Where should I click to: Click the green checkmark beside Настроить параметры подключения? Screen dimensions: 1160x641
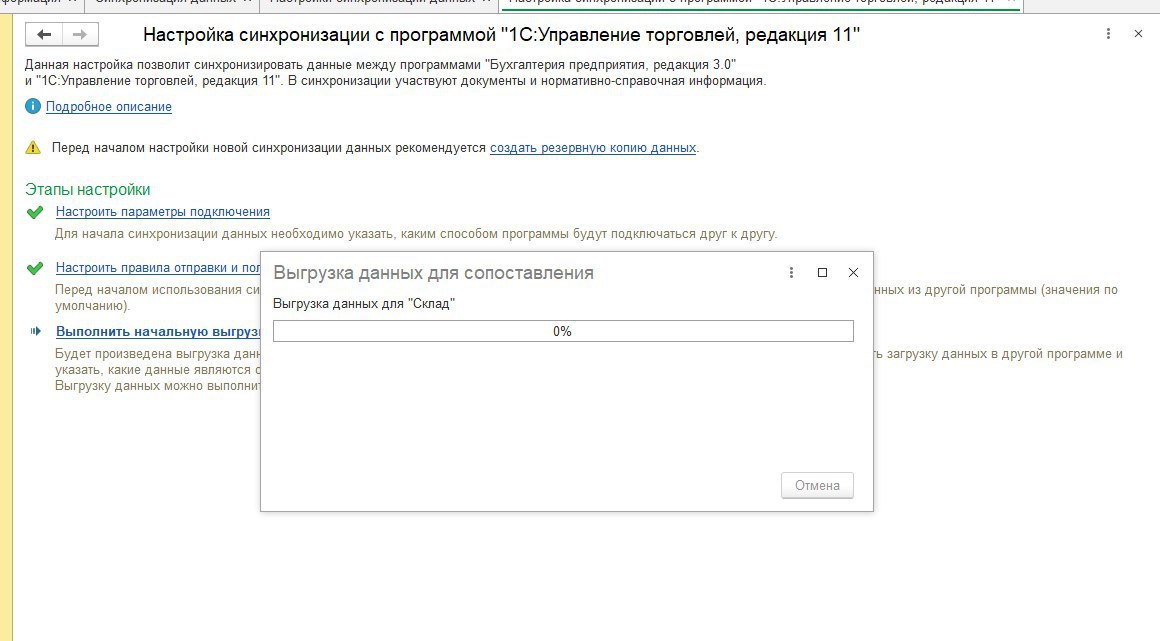tap(35, 212)
